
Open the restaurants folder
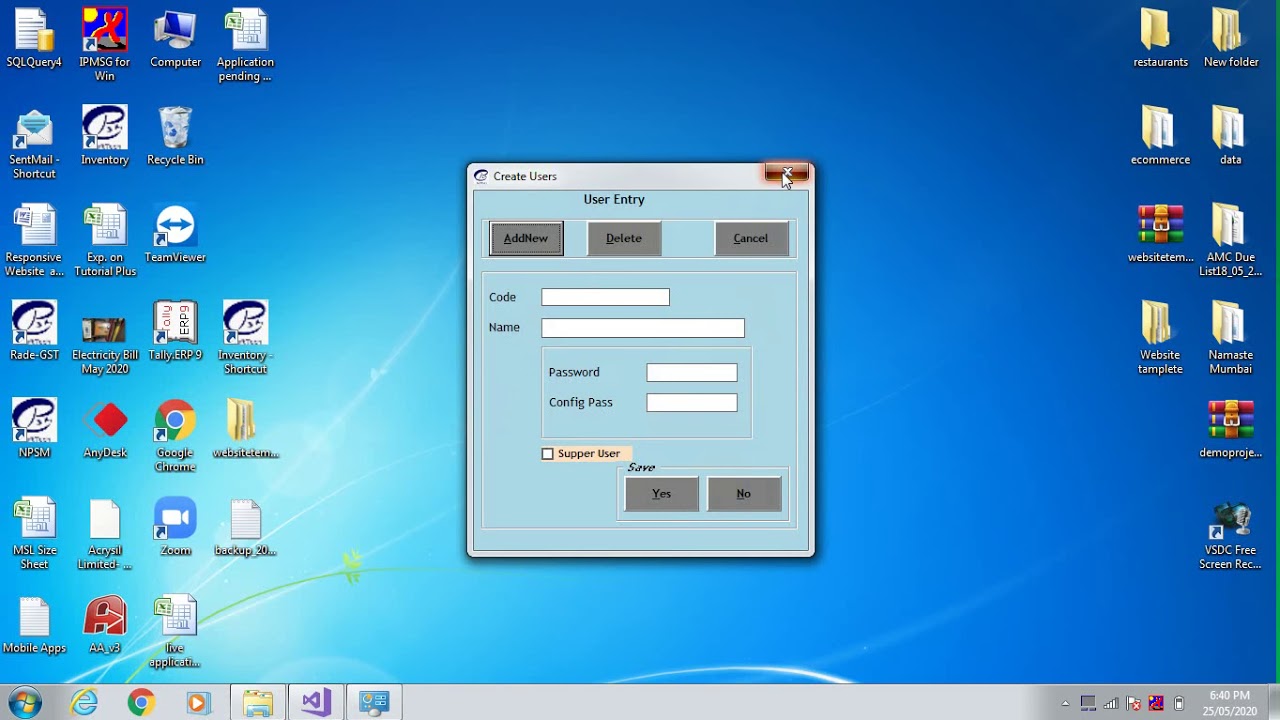pos(1160,38)
